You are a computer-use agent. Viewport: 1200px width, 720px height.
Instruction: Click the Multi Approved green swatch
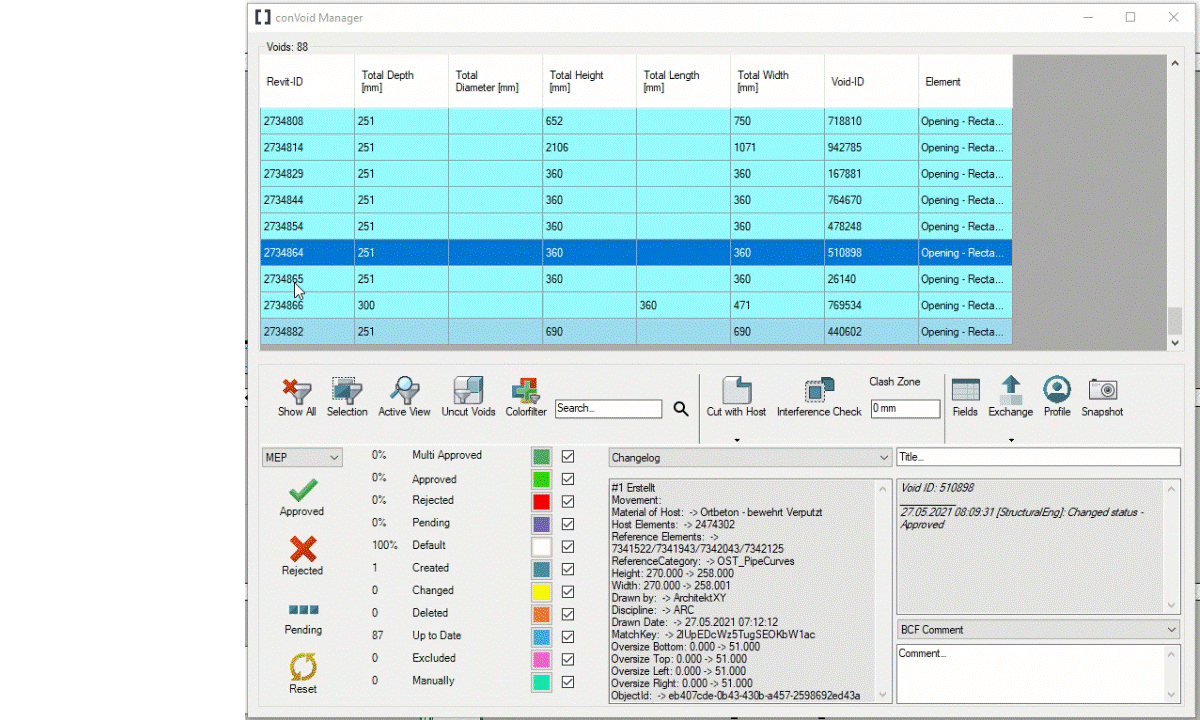541,456
